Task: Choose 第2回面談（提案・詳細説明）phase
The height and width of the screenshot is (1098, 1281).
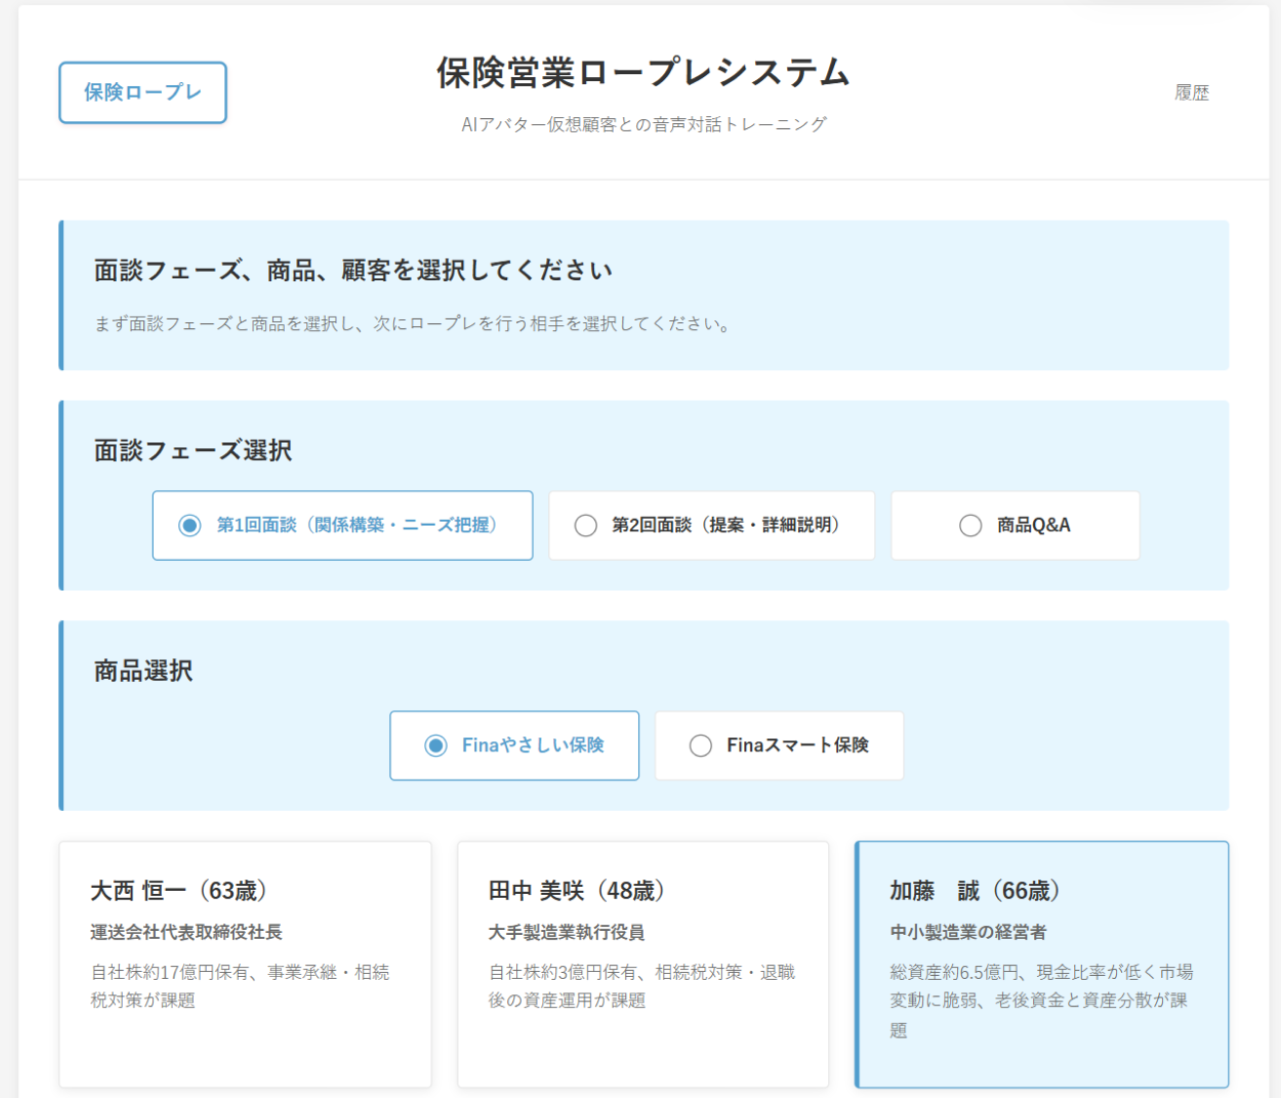Action: pos(711,525)
